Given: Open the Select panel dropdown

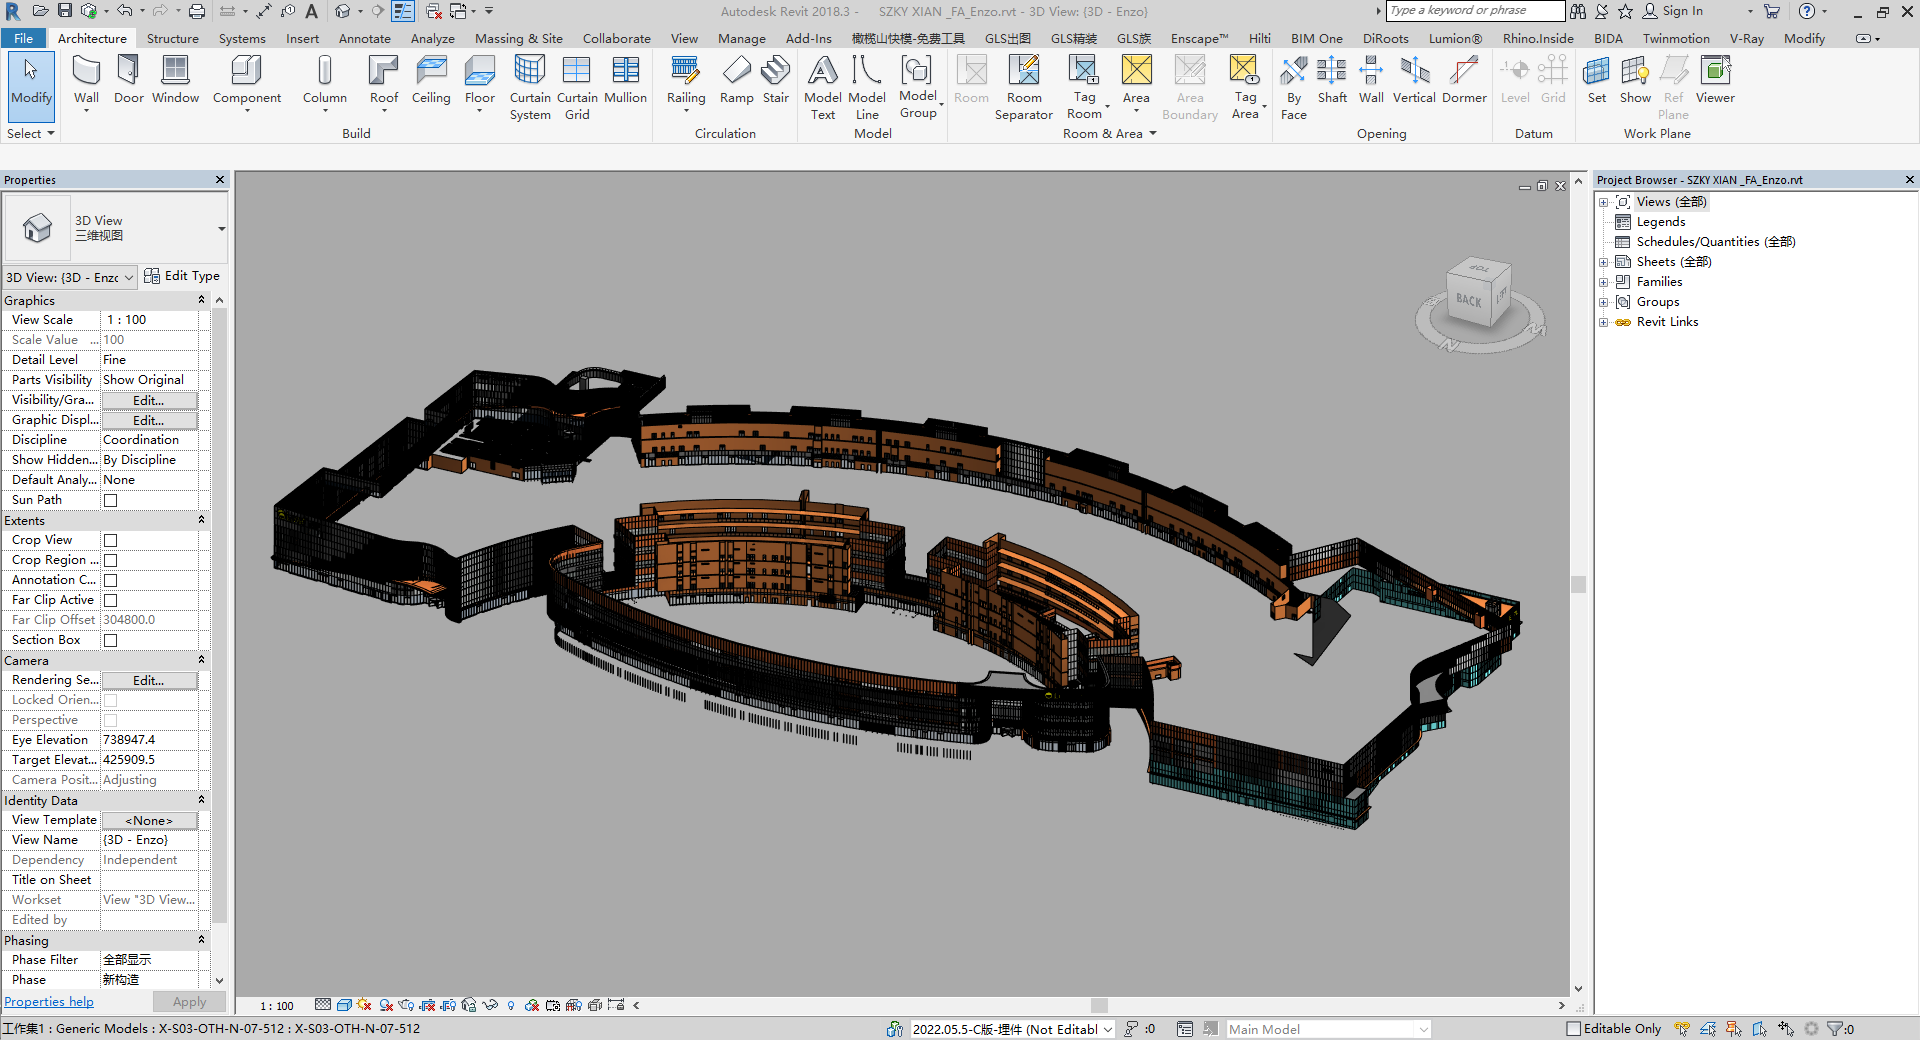Looking at the screenshot, I should (x=30, y=133).
